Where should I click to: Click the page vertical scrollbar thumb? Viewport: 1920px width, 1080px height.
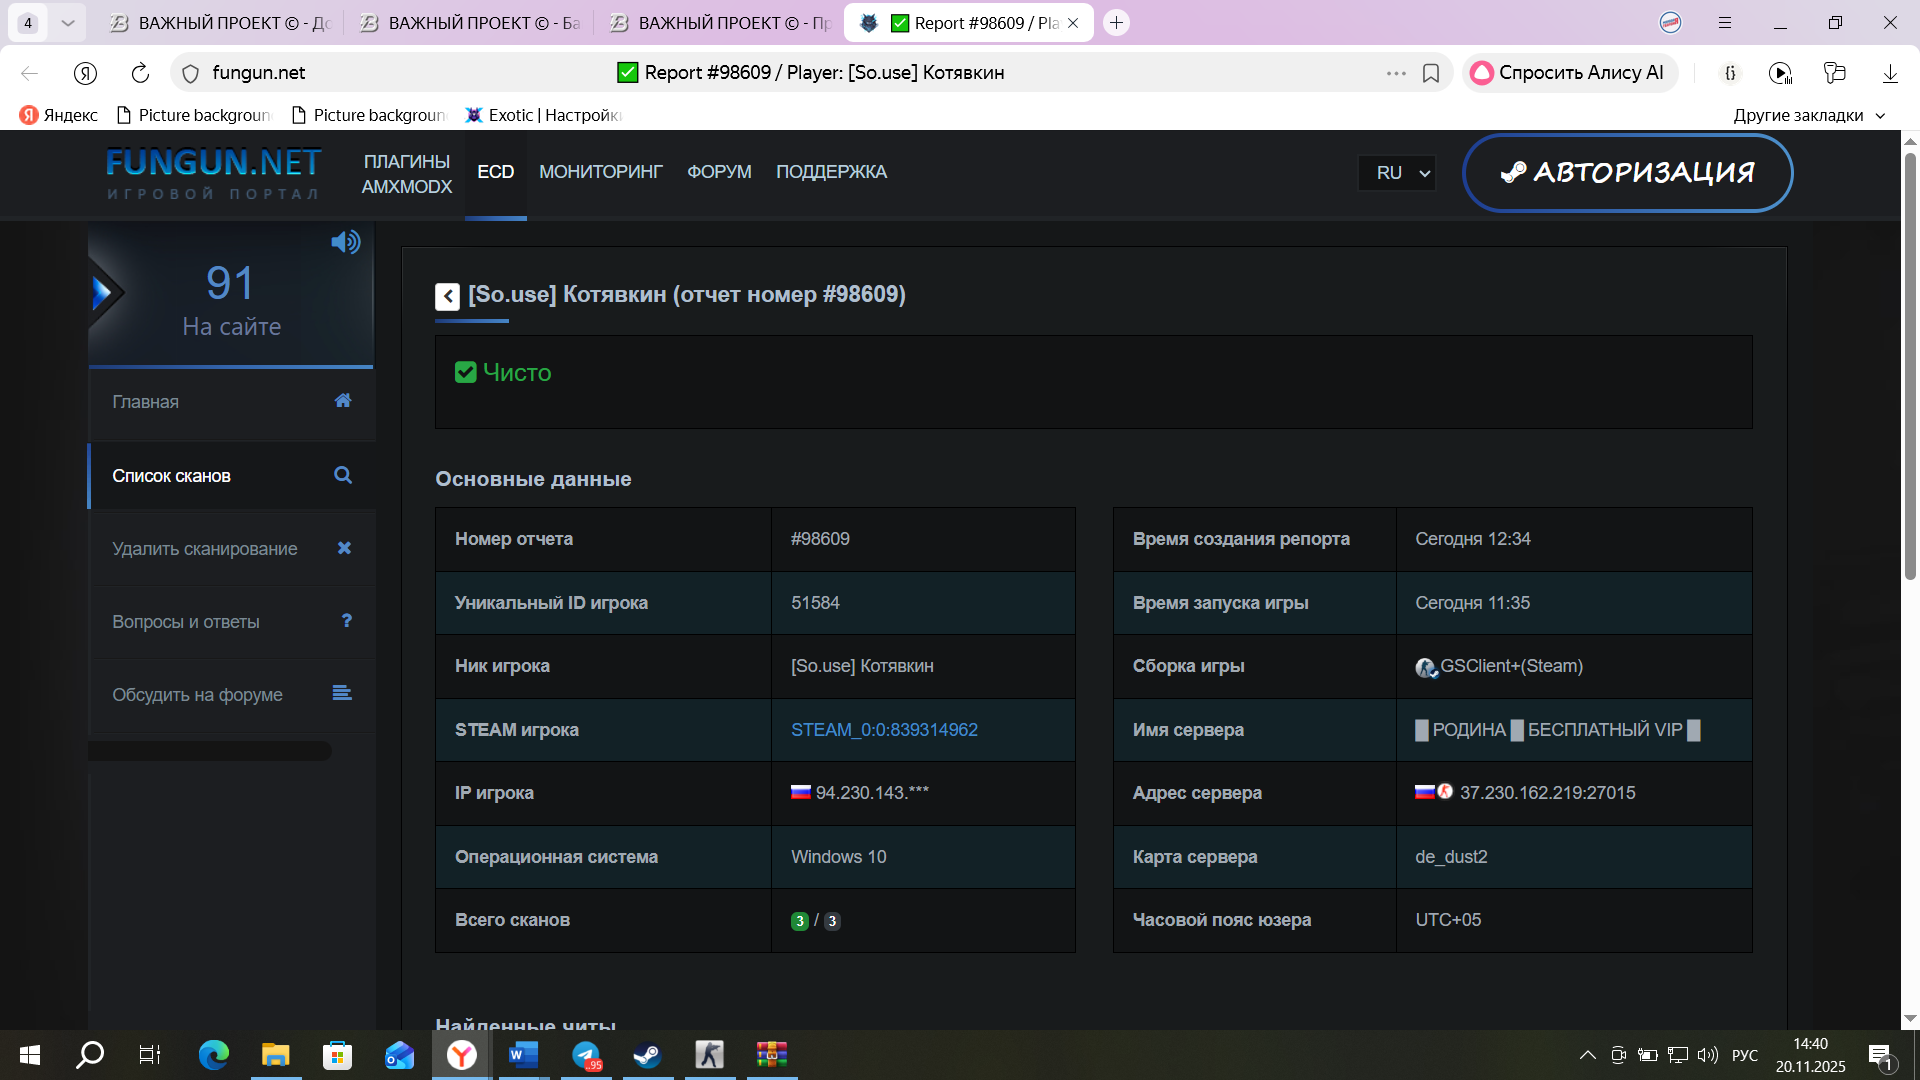coord(1910,365)
